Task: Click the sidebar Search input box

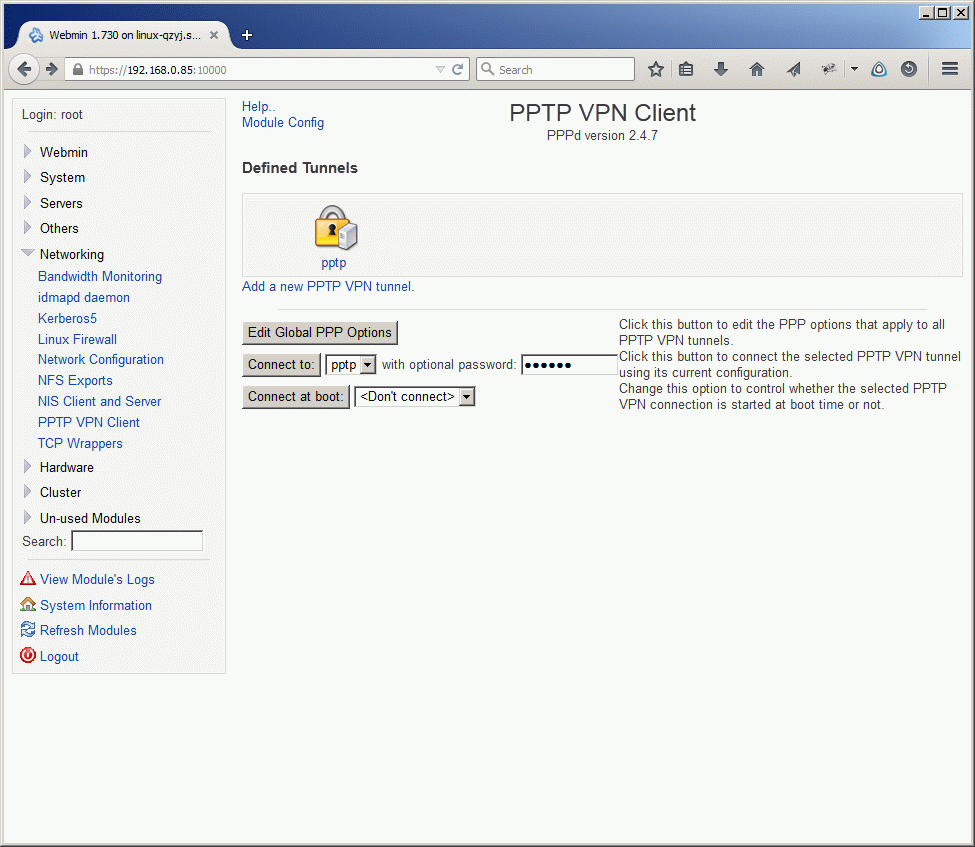Action: tap(137, 541)
